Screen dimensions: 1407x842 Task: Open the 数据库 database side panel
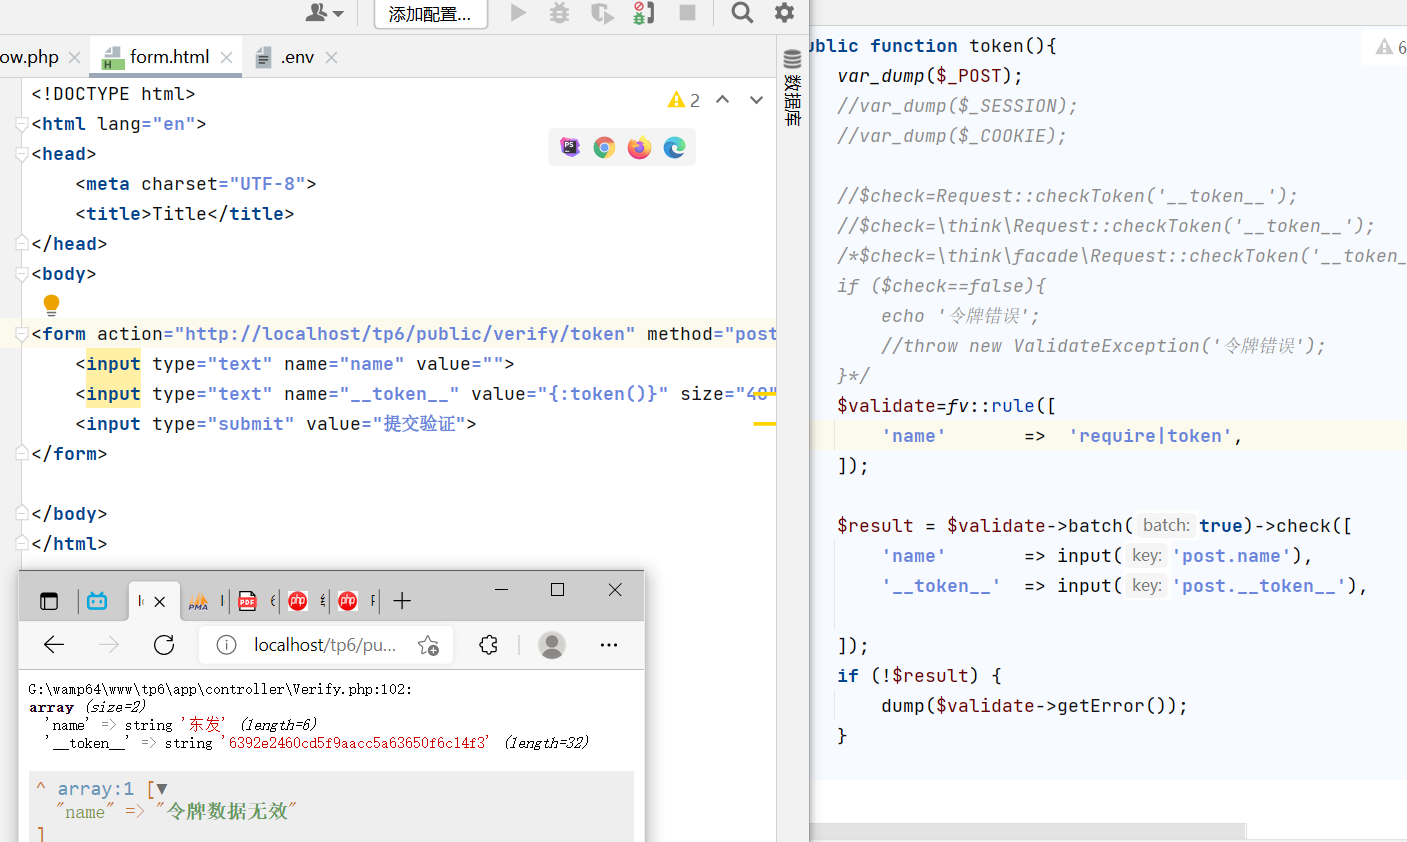tap(792, 88)
